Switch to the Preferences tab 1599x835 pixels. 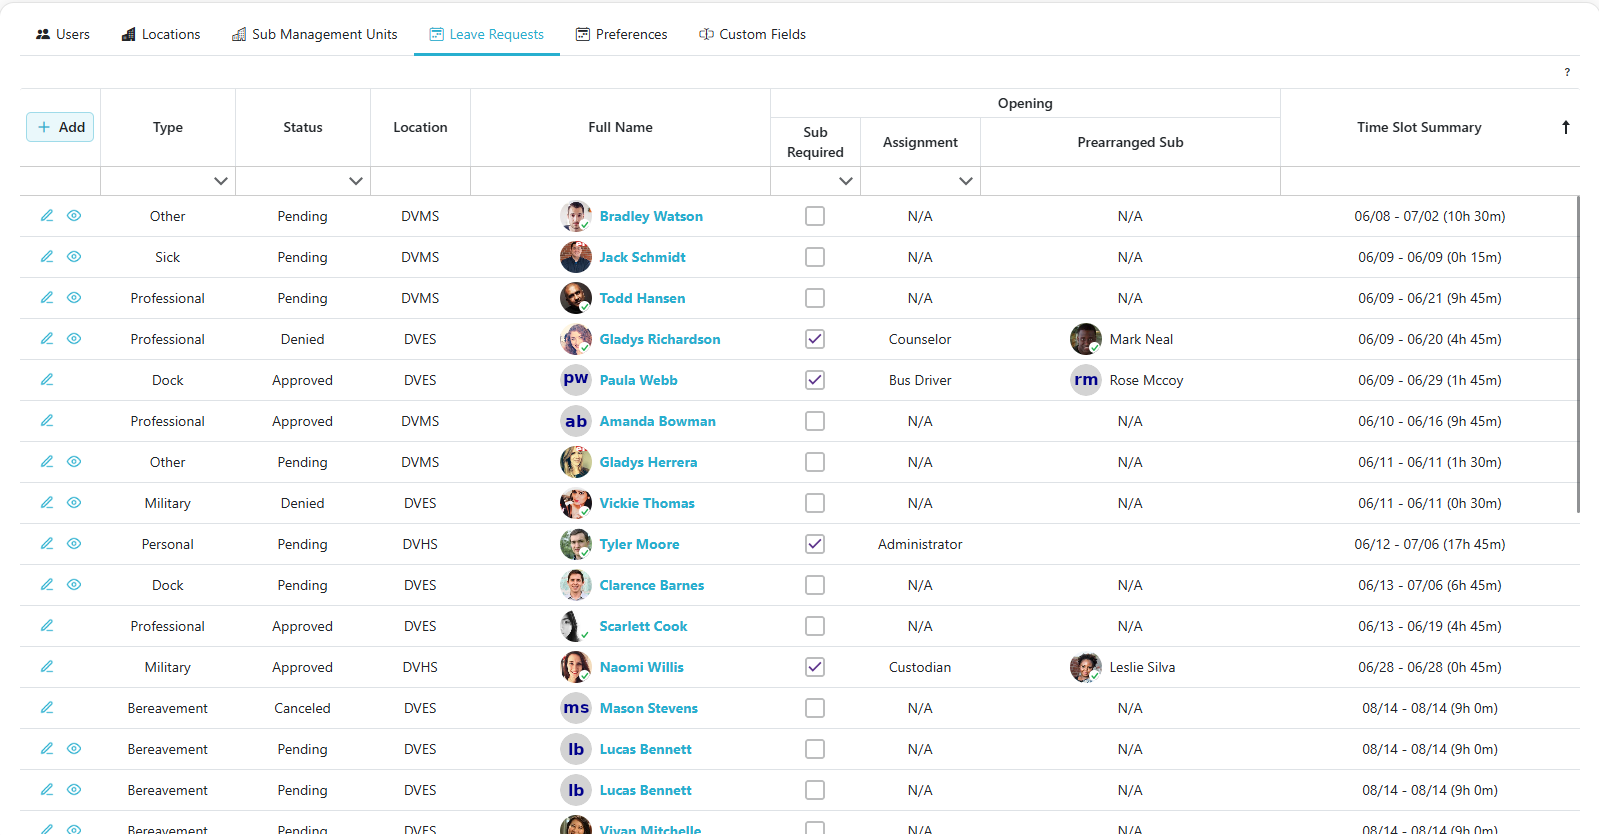tap(621, 34)
